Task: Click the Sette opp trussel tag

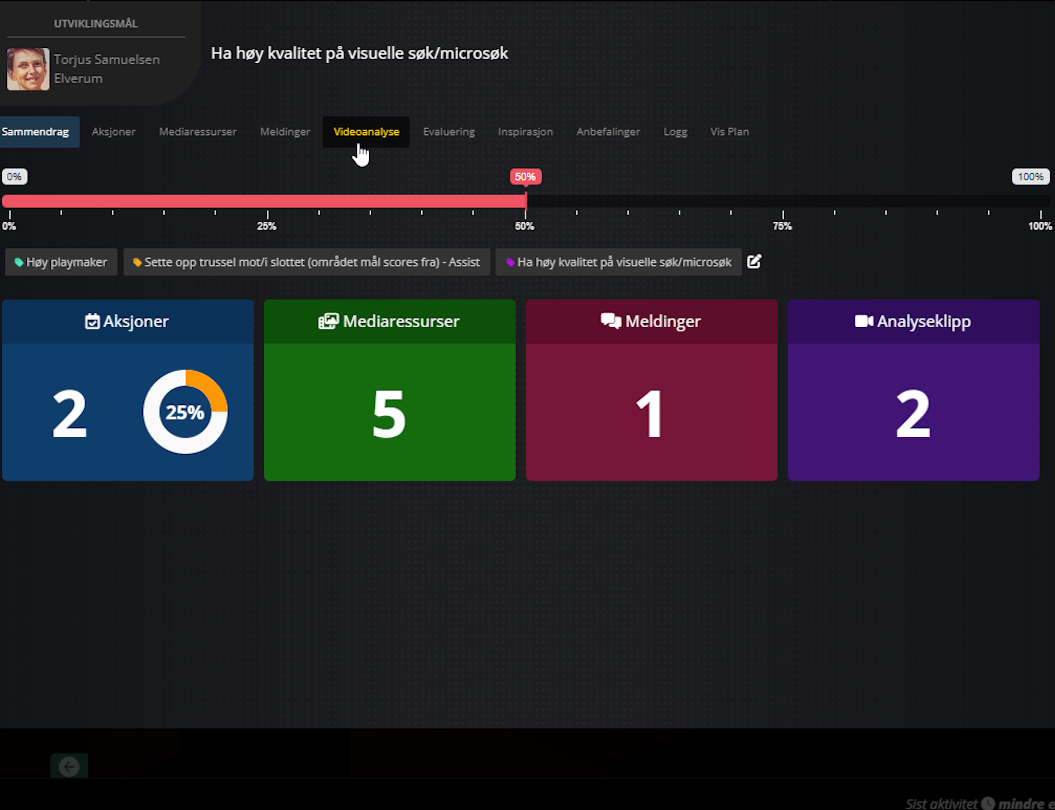Action: click(307, 262)
